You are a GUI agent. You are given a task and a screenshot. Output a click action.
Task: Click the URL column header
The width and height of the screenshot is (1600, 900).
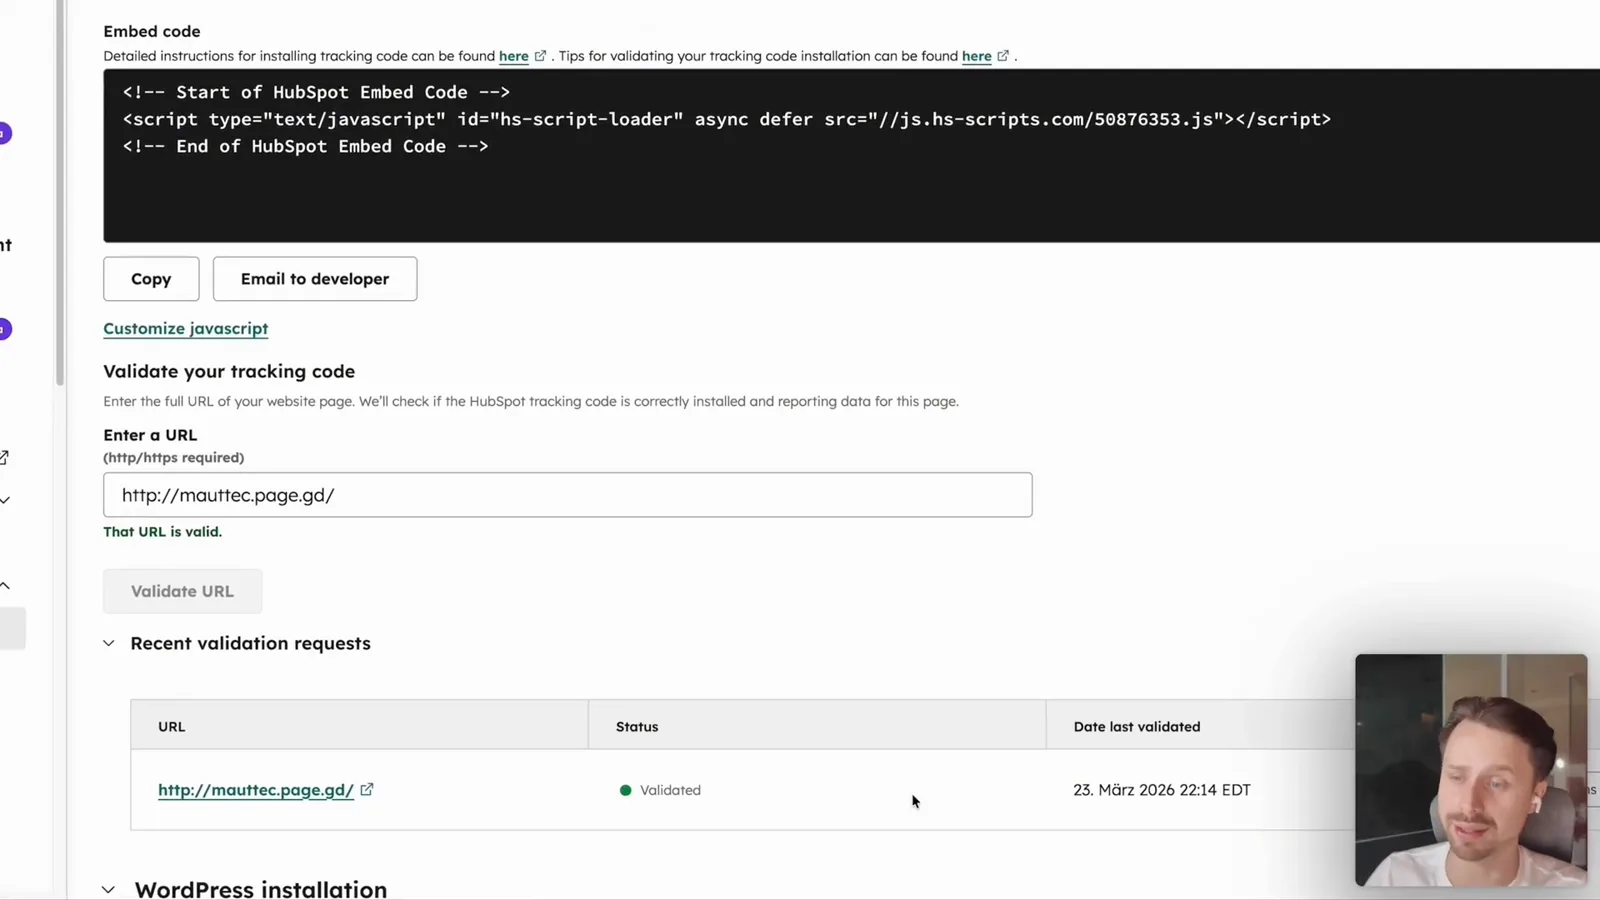coord(360,726)
